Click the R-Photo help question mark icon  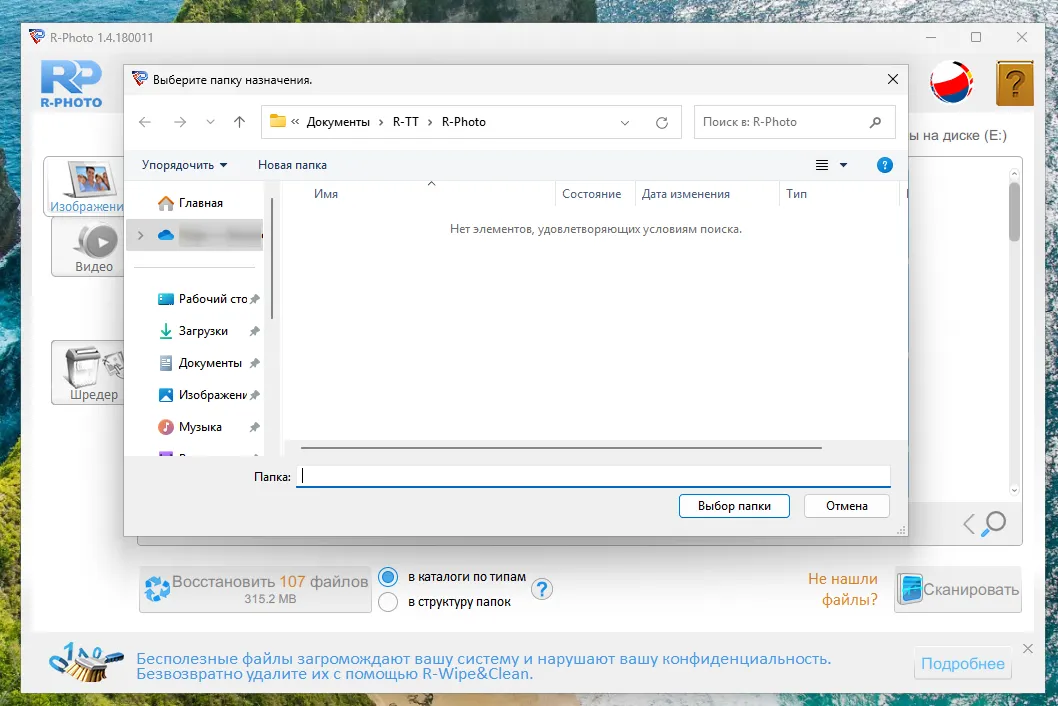tap(1014, 84)
